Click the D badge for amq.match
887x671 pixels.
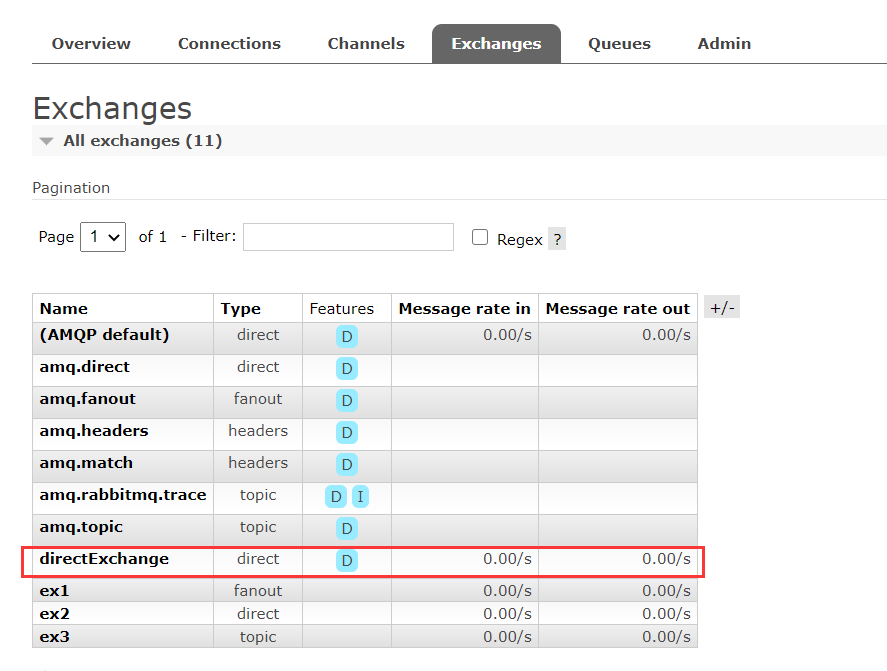347,464
